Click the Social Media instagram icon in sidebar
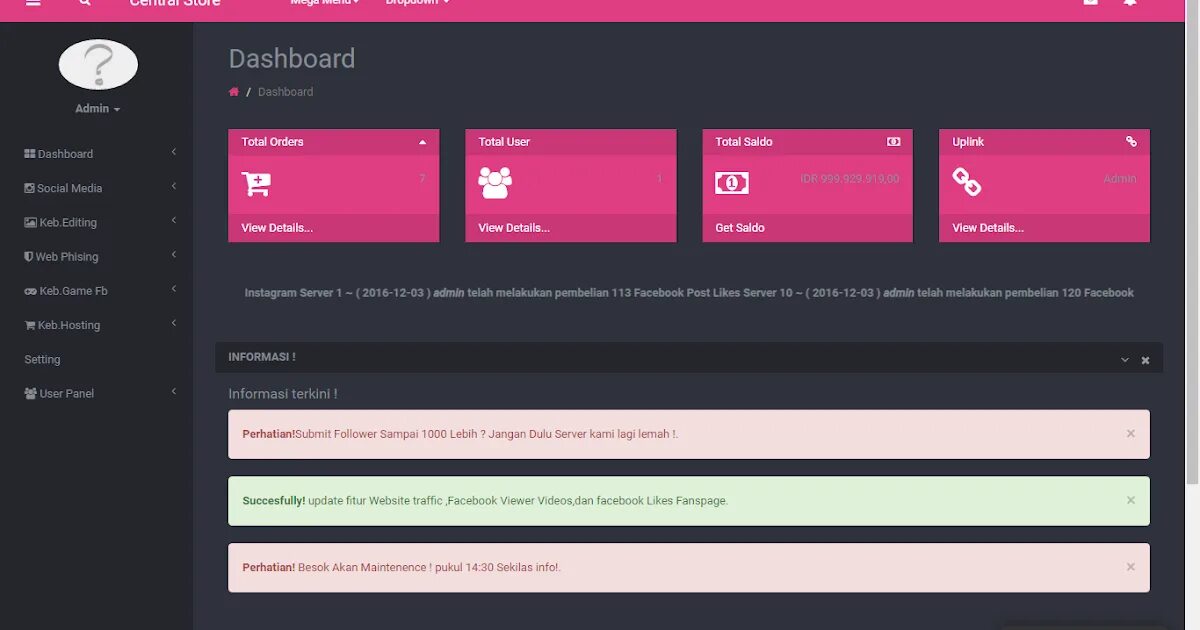Viewport: 1200px width, 630px height. (29, 188)
